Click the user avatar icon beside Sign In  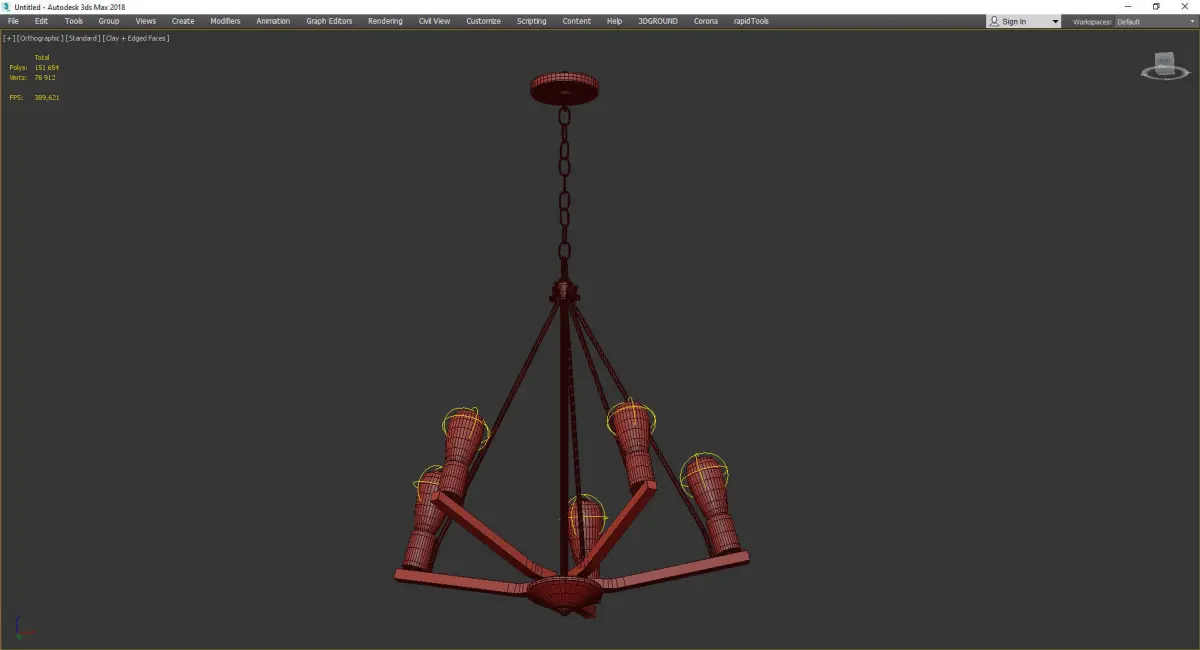(x=994, y=21)
